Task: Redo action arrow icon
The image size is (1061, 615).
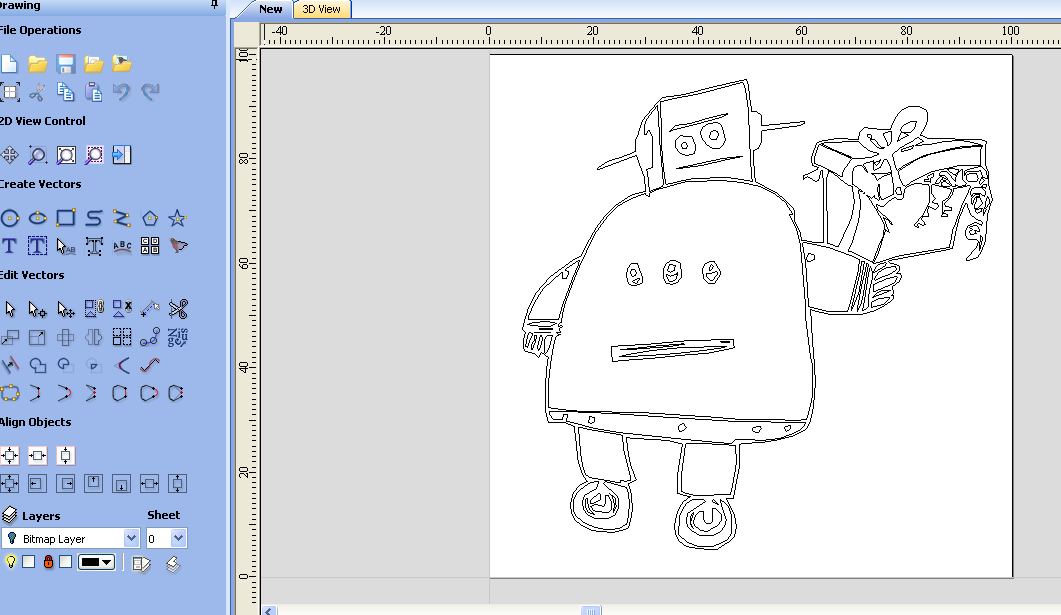Action: 150,91
